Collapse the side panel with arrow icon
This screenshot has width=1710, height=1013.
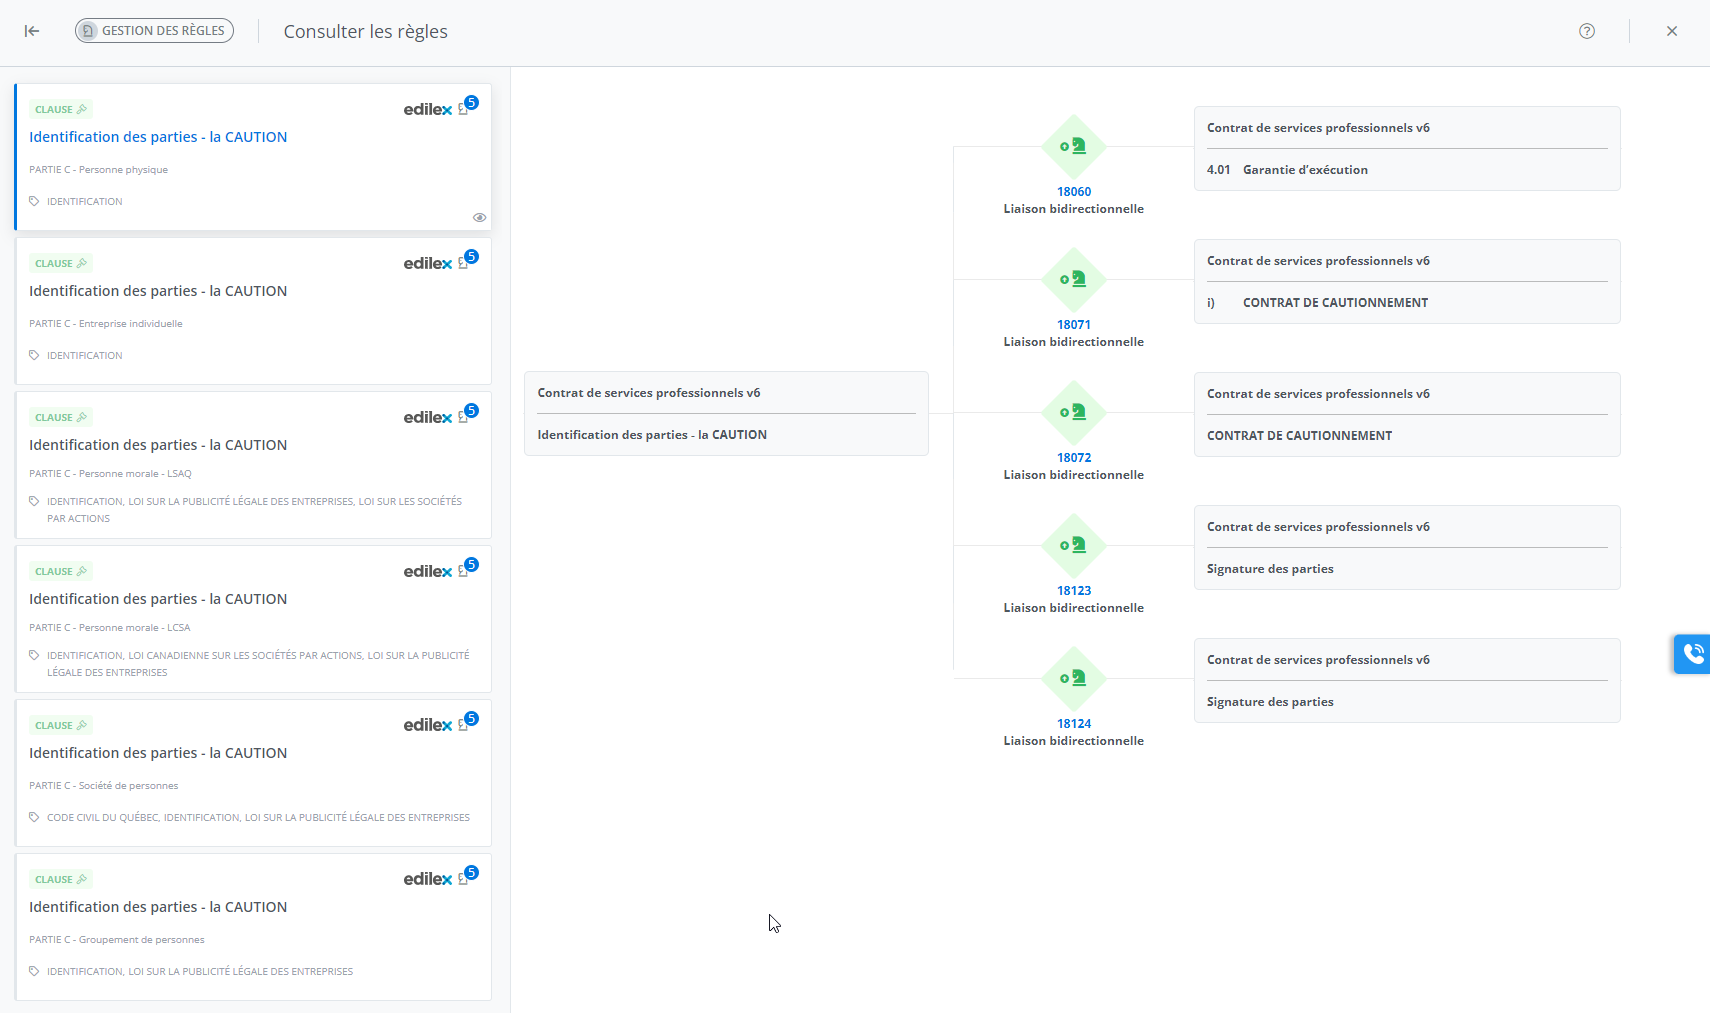(32, 31)
